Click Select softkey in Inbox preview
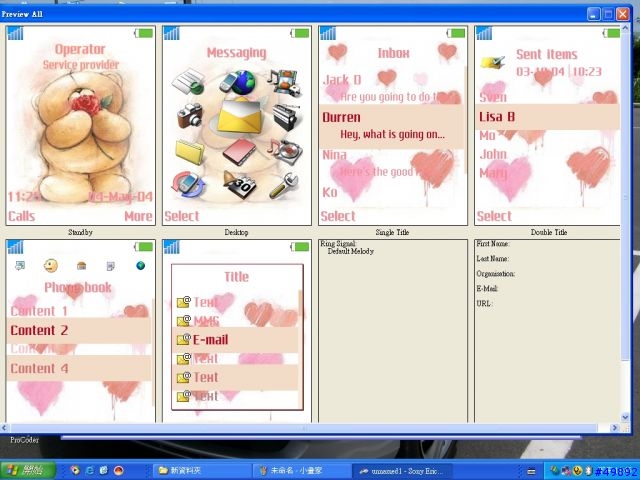The image size is (640, 480). 338,216
